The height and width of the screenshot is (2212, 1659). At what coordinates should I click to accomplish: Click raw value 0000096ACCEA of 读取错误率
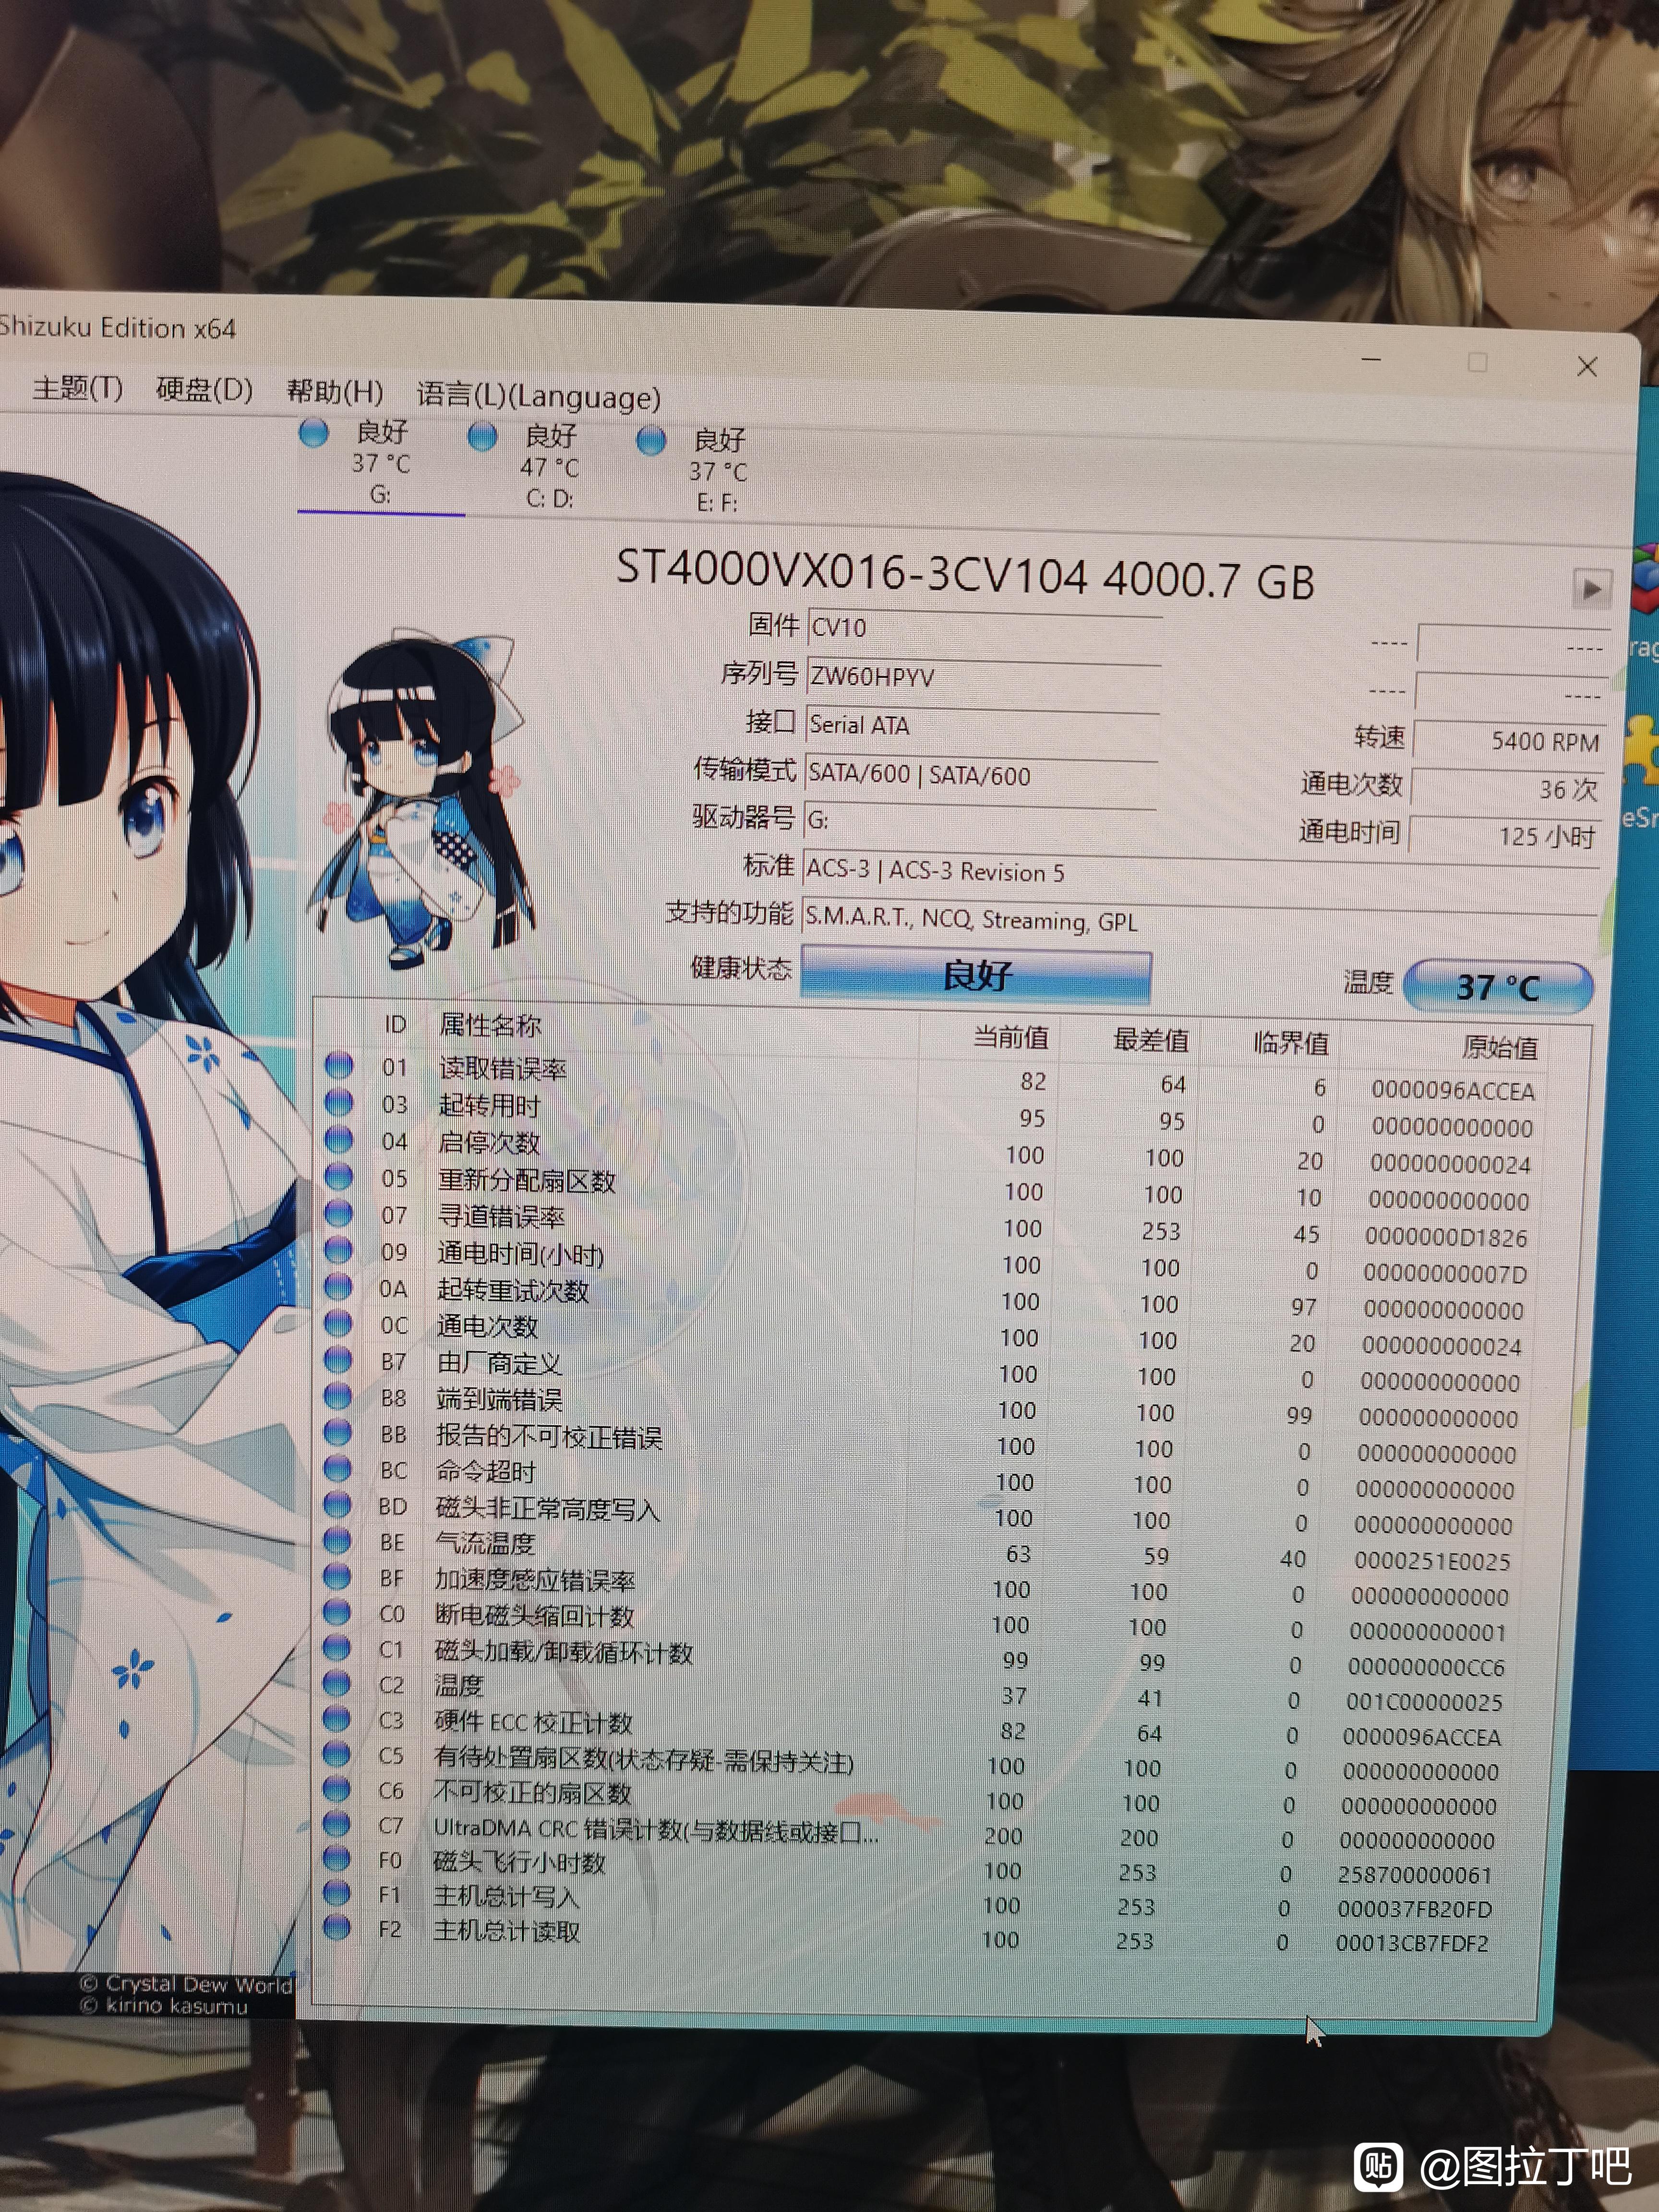tap(1453, 1091)
